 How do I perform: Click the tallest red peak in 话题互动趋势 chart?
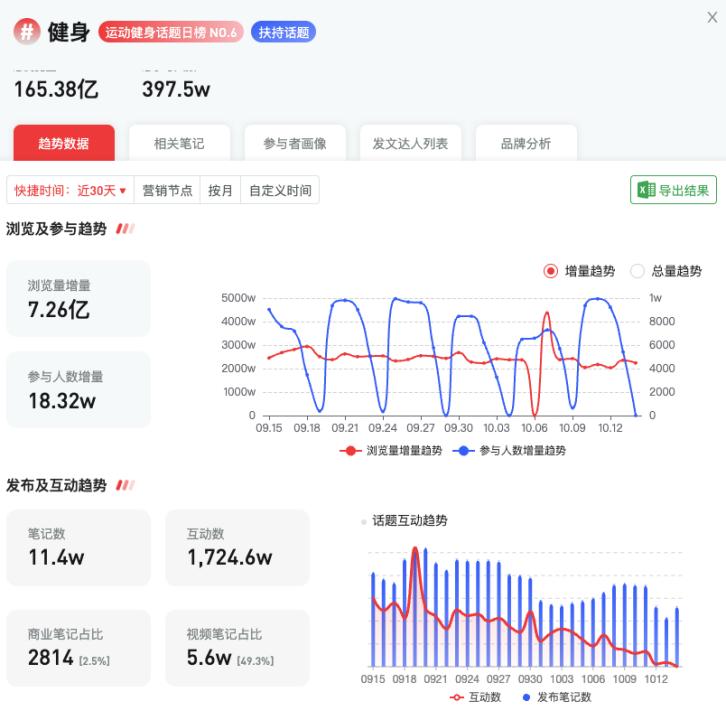pyautogui.click(x=415, y=550)
